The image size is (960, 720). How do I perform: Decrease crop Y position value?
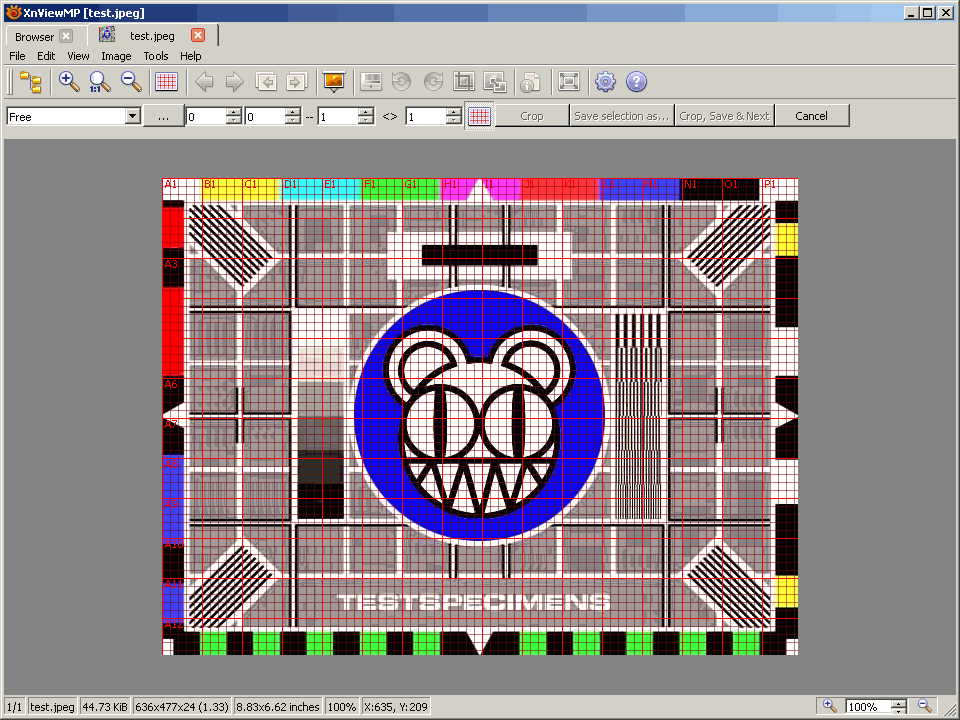click(x=293, y=120)
